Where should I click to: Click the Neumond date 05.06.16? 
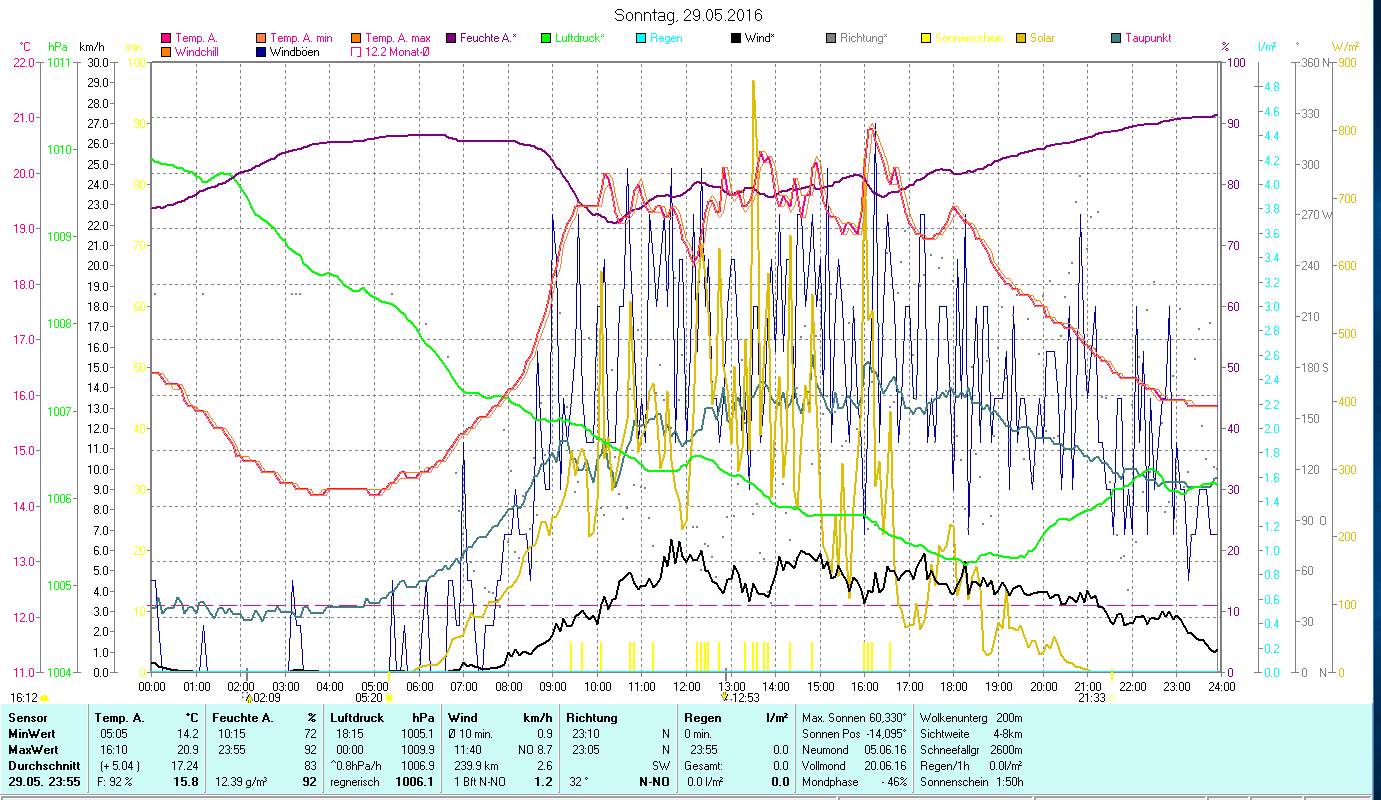pos(883,749)
